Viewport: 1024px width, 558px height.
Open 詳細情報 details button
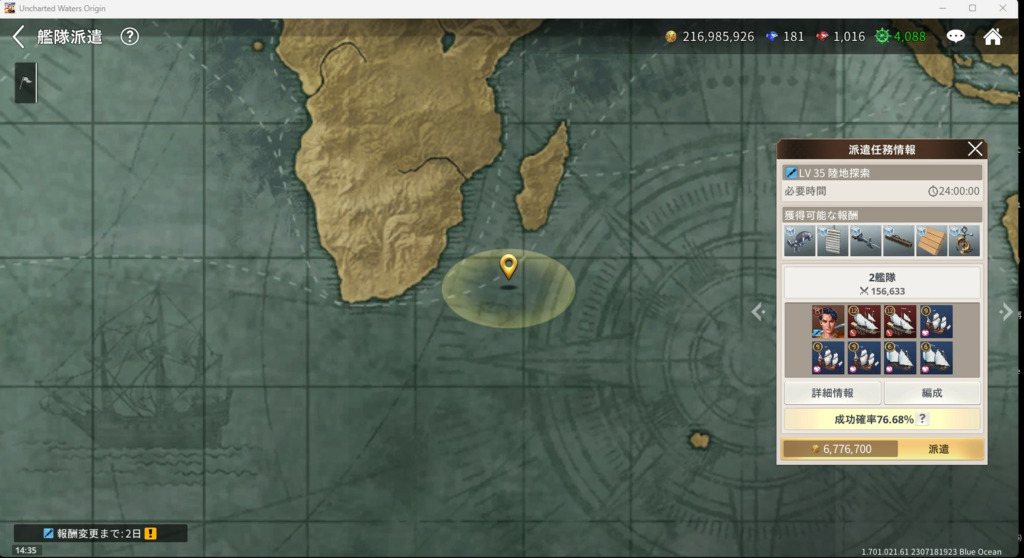833,393
